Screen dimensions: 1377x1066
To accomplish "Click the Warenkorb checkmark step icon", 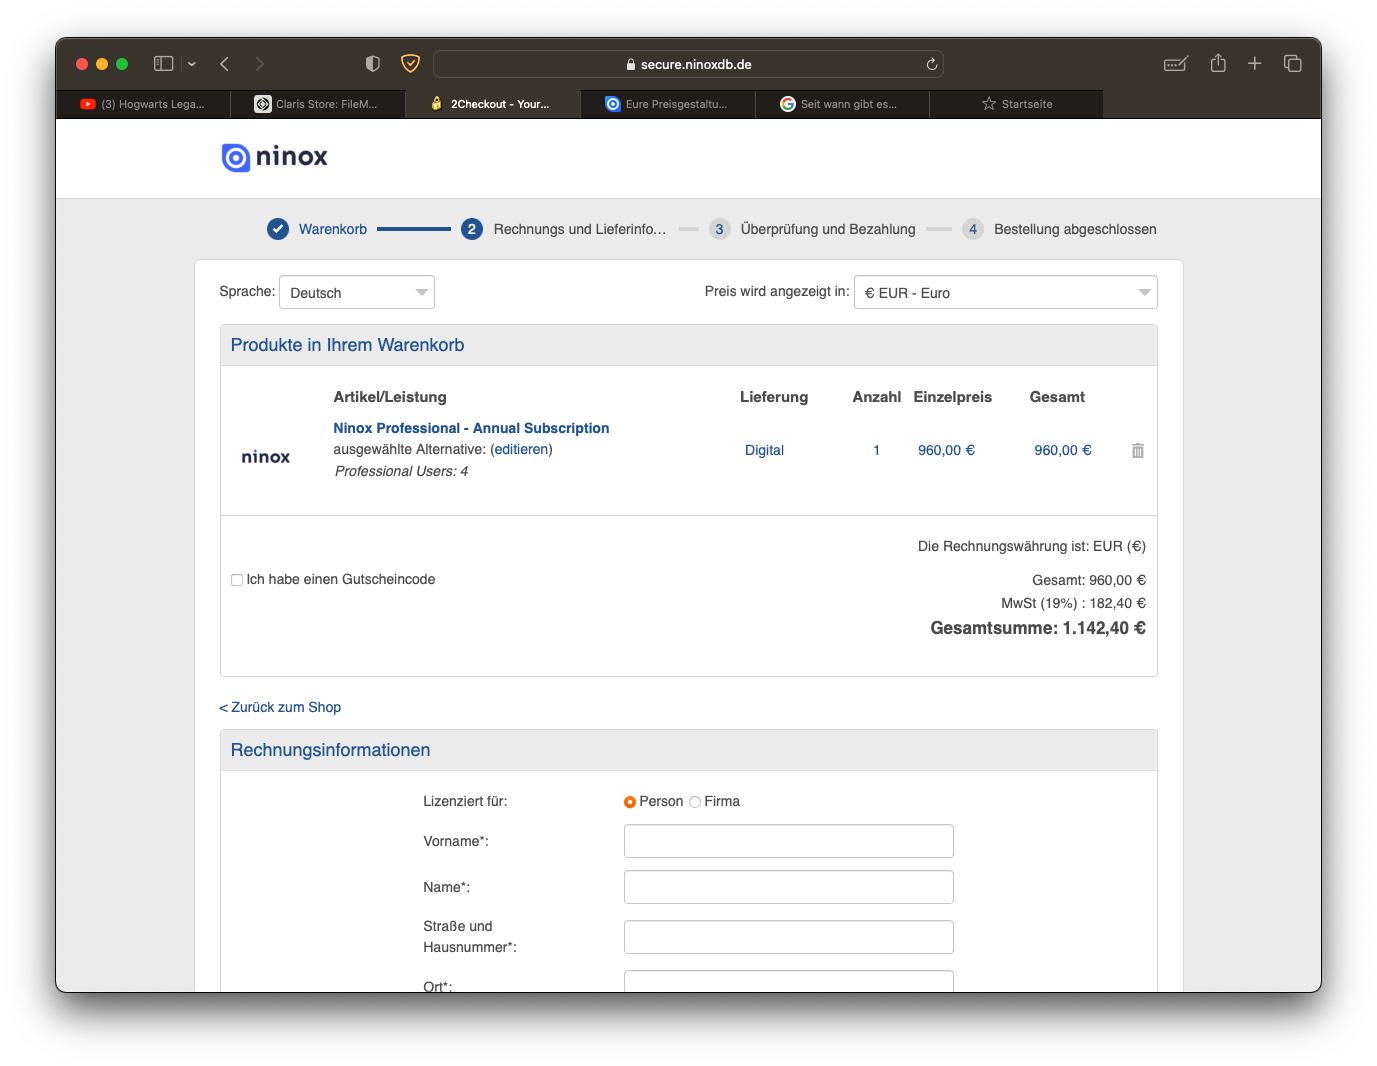I will coord(278,229).
